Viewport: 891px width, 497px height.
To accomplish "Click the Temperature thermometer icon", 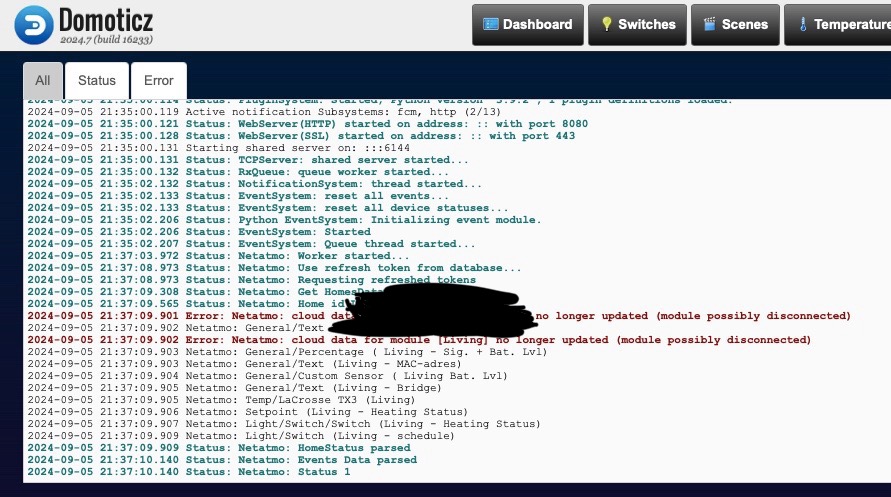I will (x=803, y=24).
